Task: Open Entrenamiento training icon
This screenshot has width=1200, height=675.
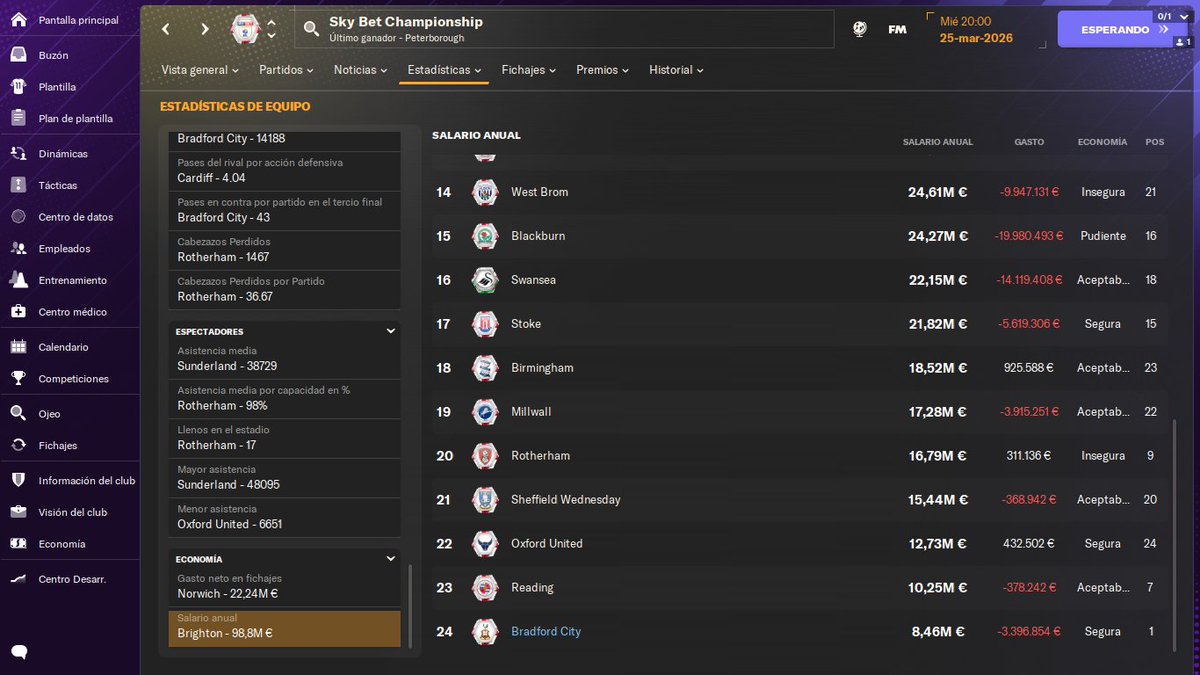Action: pyautogui.click(x=18, y=280)
